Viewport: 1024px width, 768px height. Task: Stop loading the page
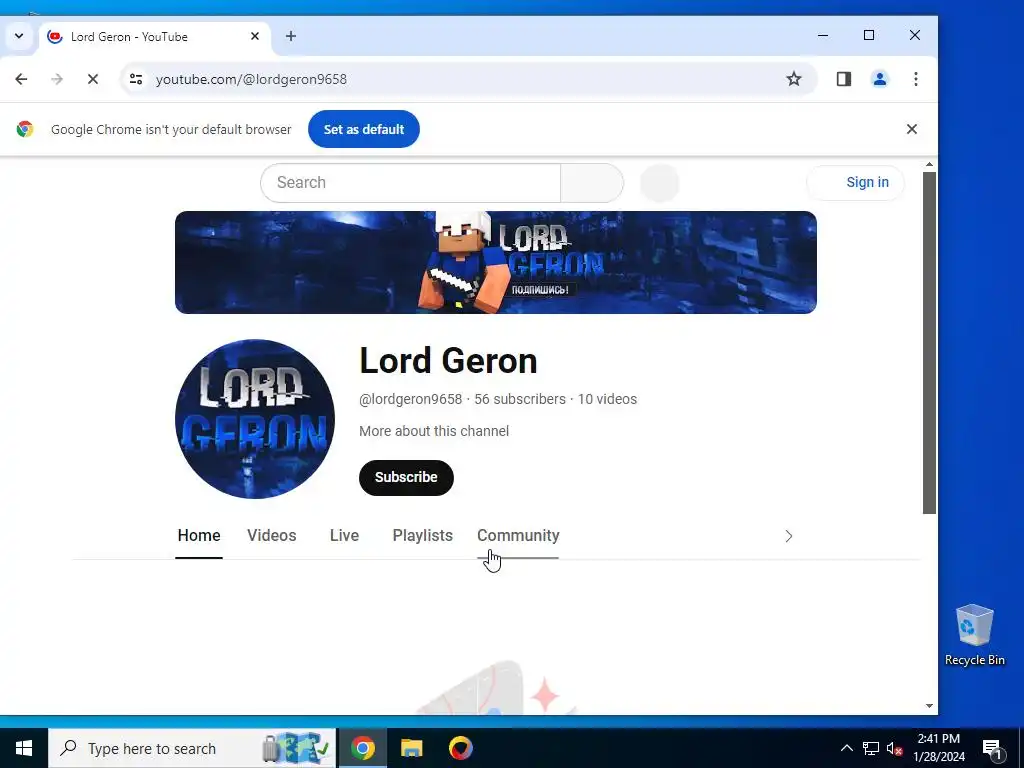pos(93,79)
